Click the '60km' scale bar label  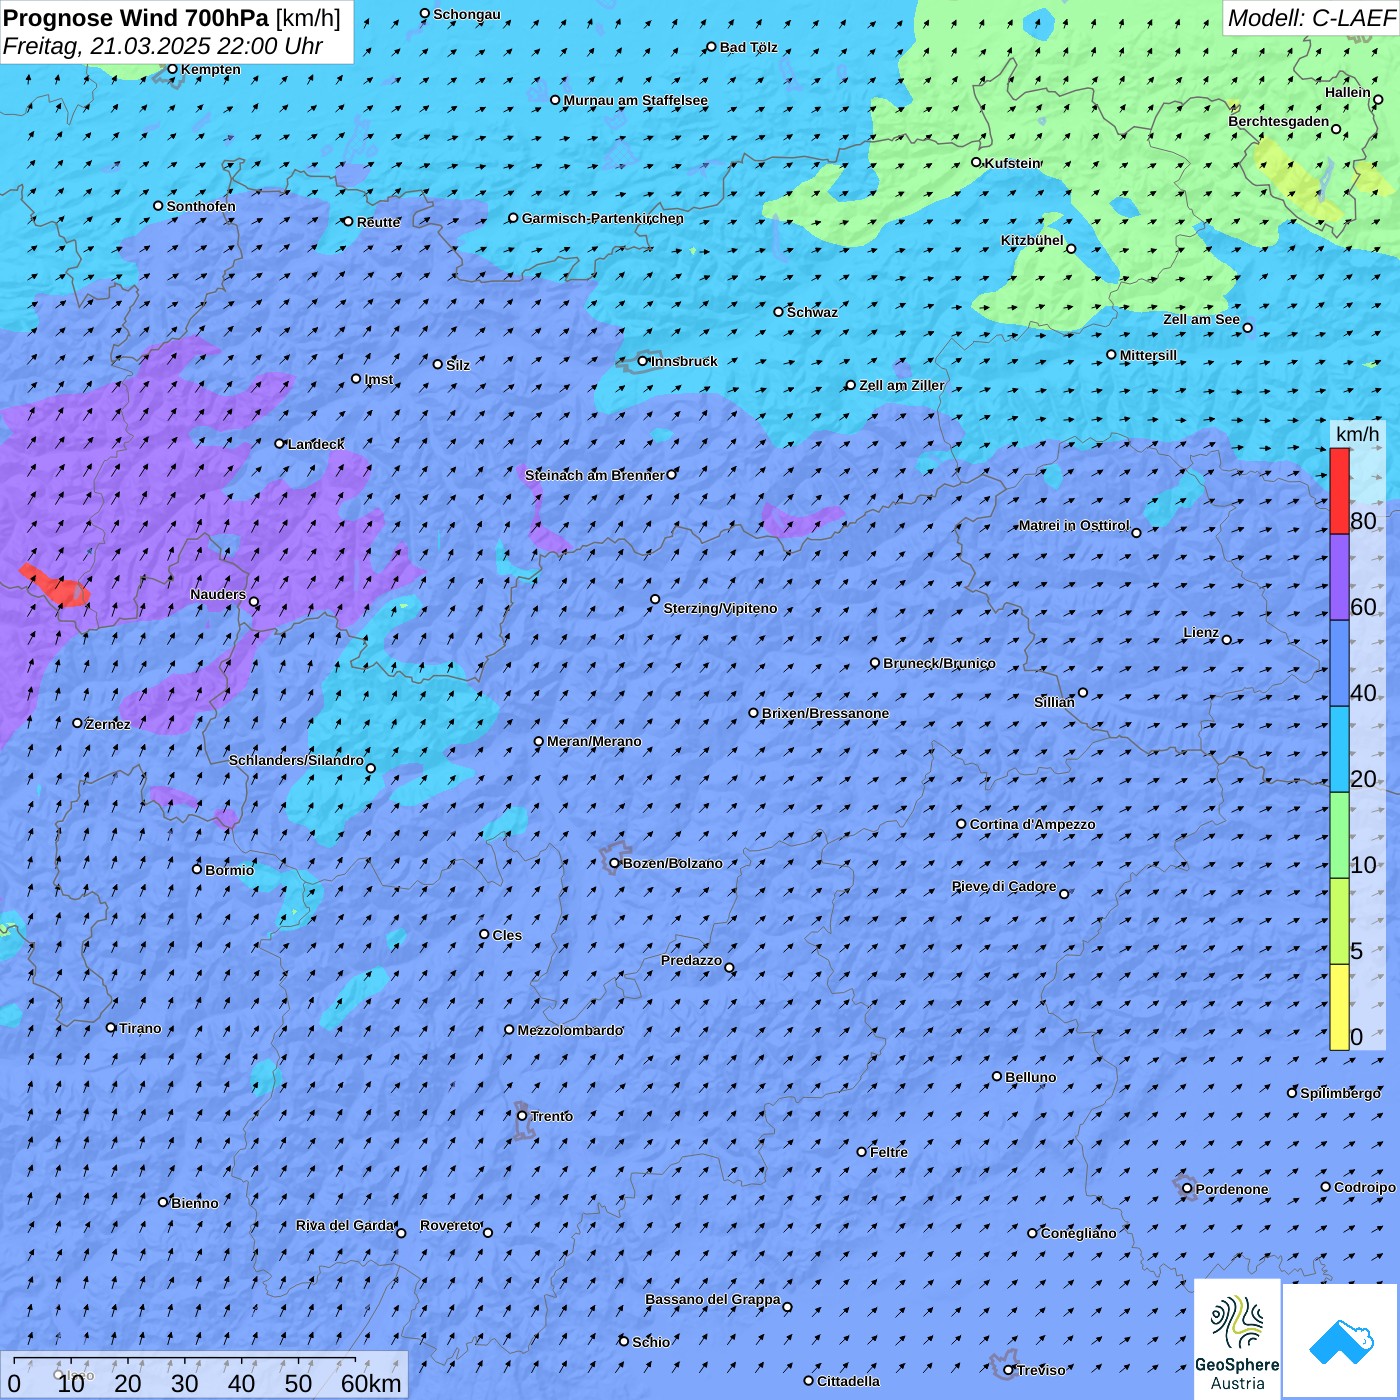tap(371, 1383)
